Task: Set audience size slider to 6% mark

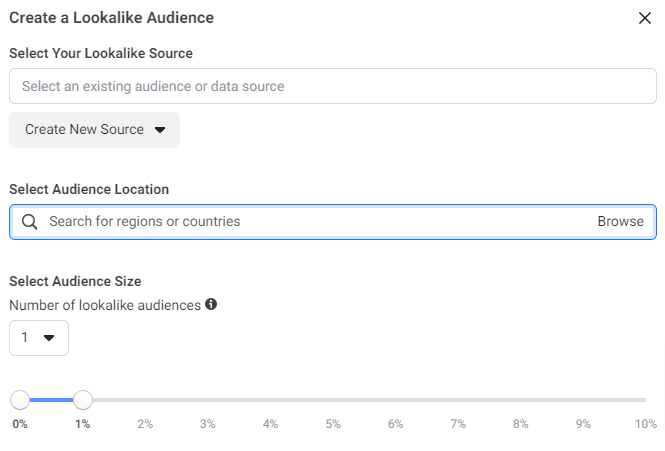Action: tap(395, 401)
